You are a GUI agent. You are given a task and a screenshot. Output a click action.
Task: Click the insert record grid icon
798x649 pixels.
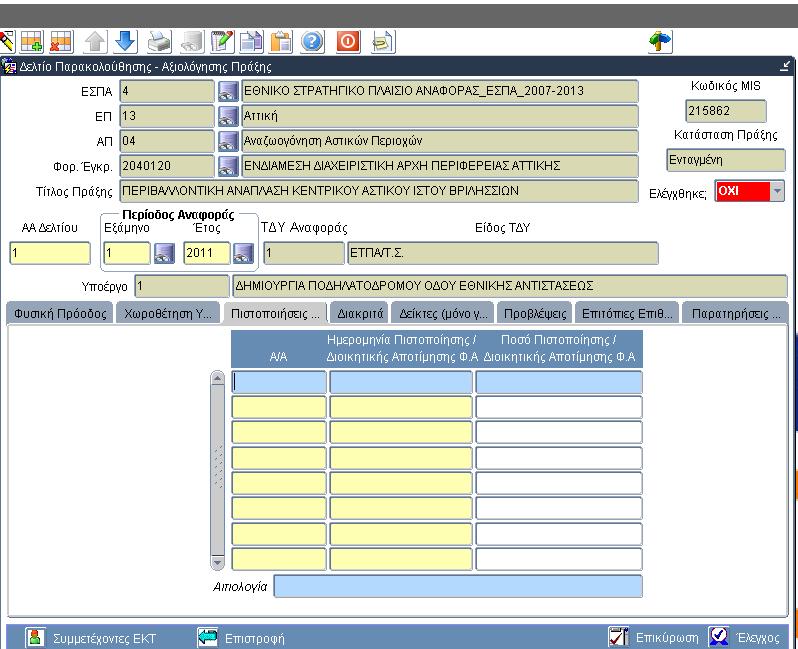pyautogui.click(x=32, y=41)
